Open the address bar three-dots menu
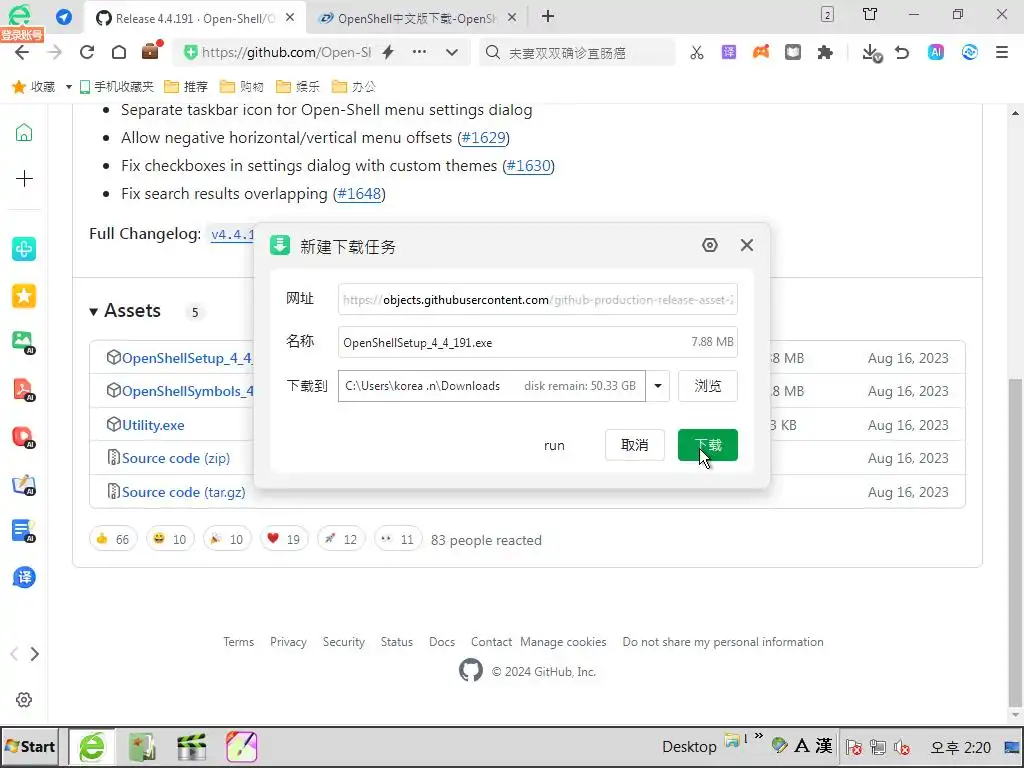The height and width of the screenshot is (768, 1024). (x=419, y=52)
